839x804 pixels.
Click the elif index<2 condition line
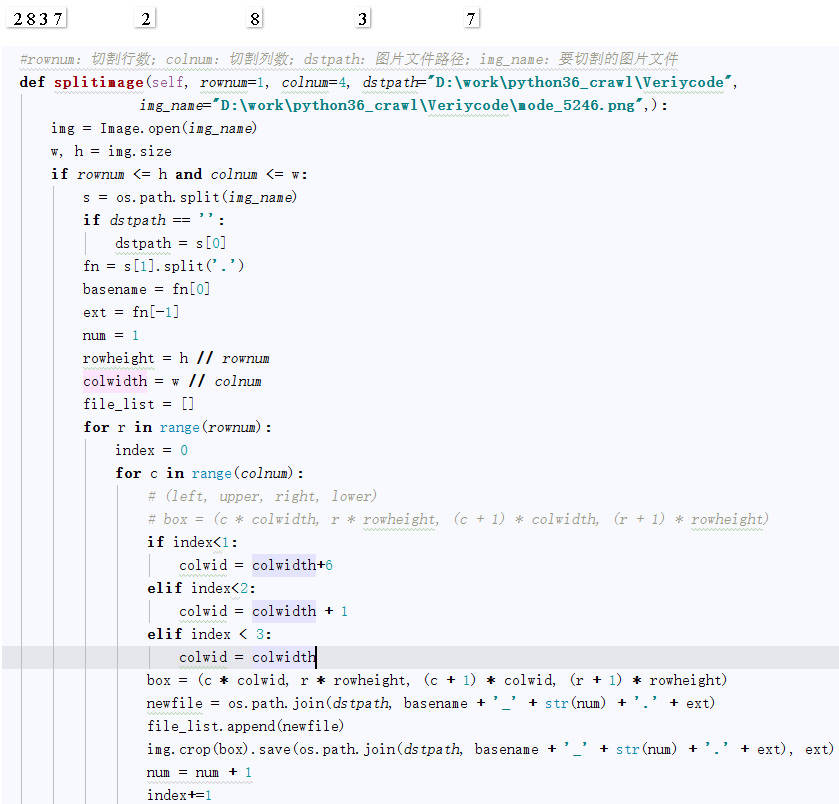(200, 587)
